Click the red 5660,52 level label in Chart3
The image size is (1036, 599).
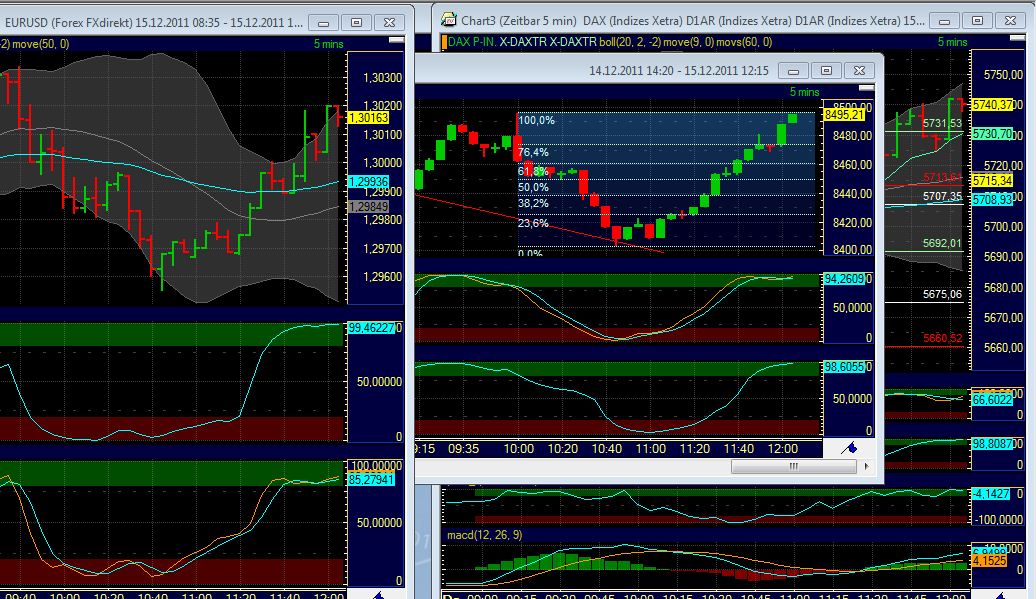point(942,338)
